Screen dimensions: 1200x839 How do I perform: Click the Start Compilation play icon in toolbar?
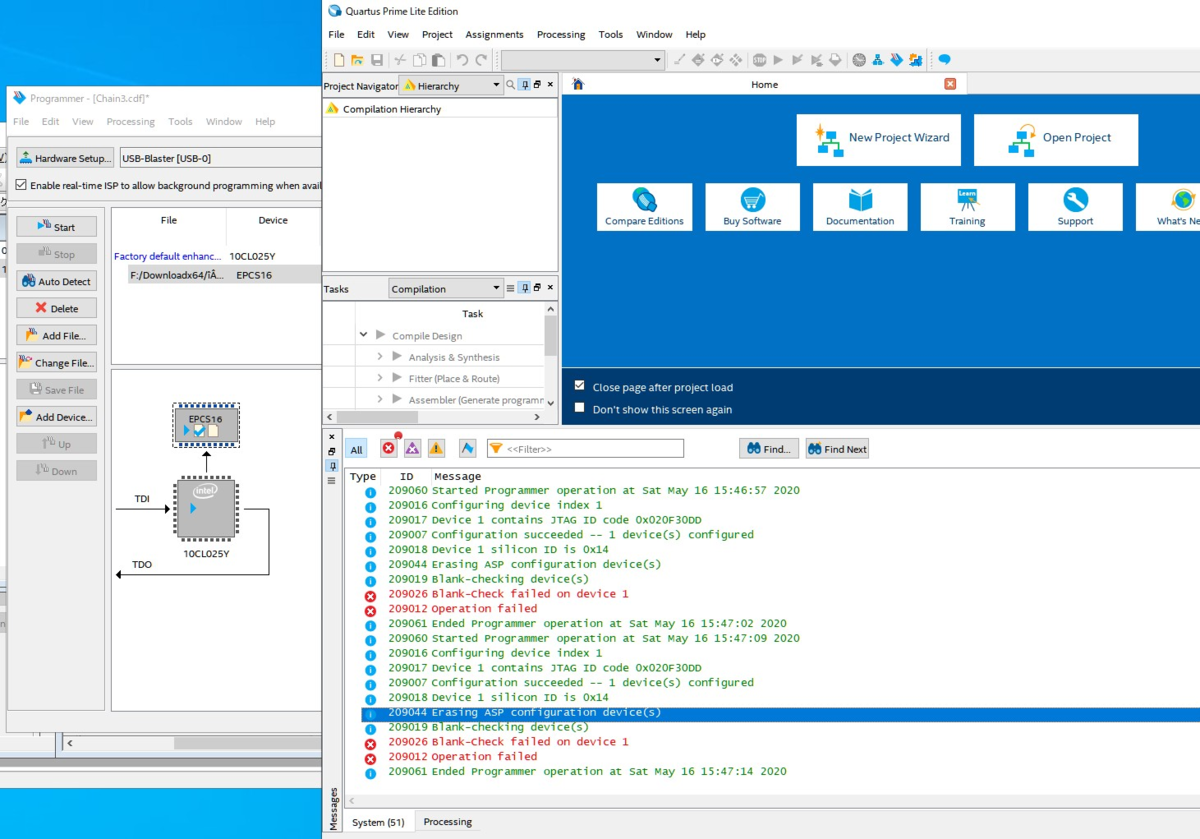tap(778, 60)
